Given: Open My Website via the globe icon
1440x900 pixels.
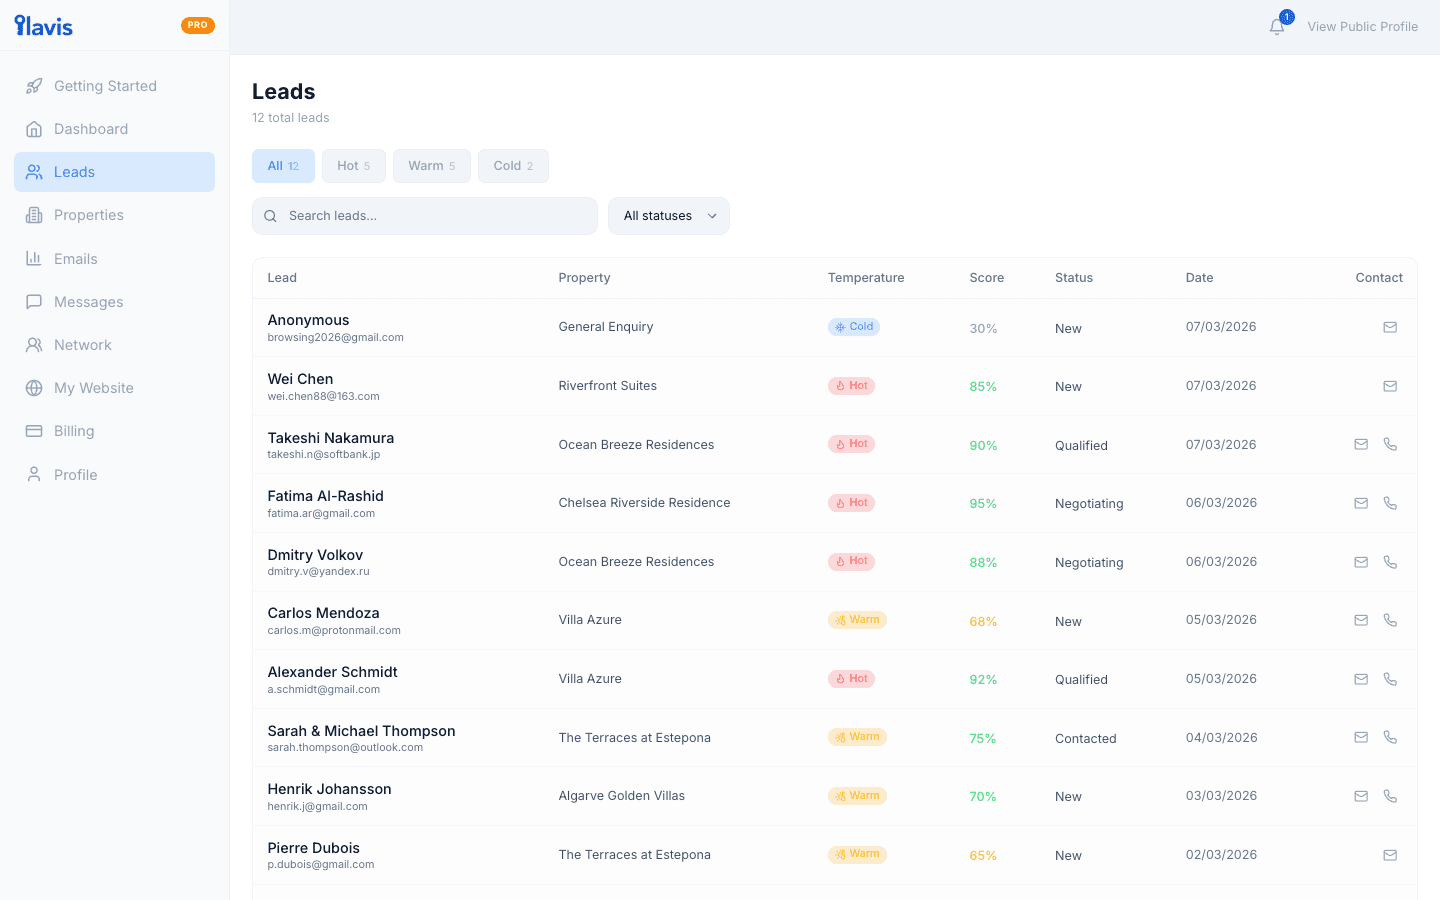Looking at the screenshot, I should (x=33, y=387).
